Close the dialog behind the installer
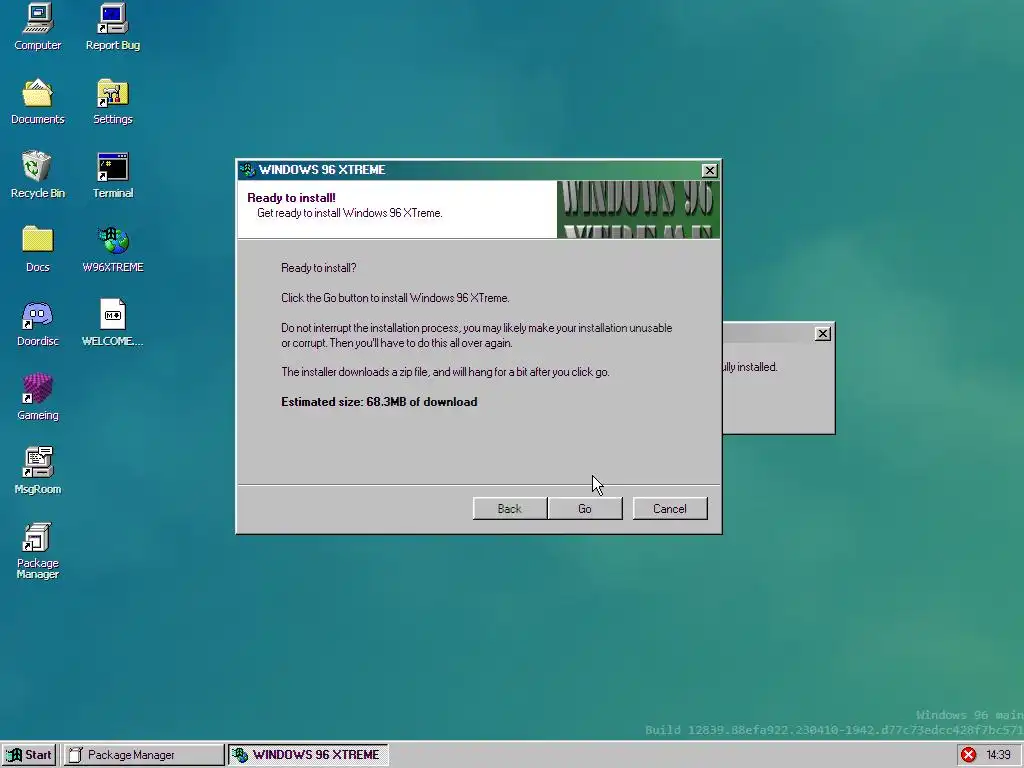1024x768 pixels. coord(823,334)
